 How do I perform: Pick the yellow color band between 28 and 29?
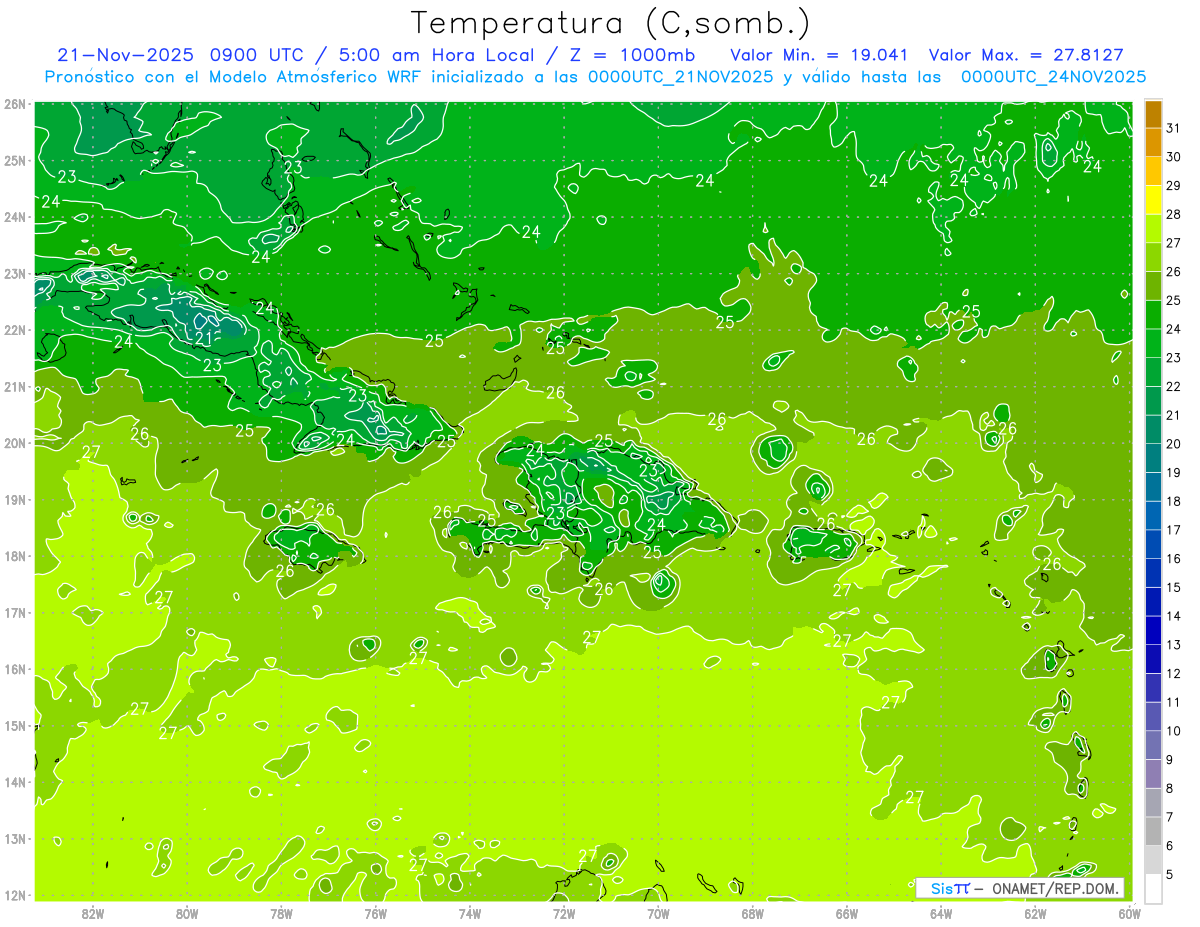pos(1153,200)
